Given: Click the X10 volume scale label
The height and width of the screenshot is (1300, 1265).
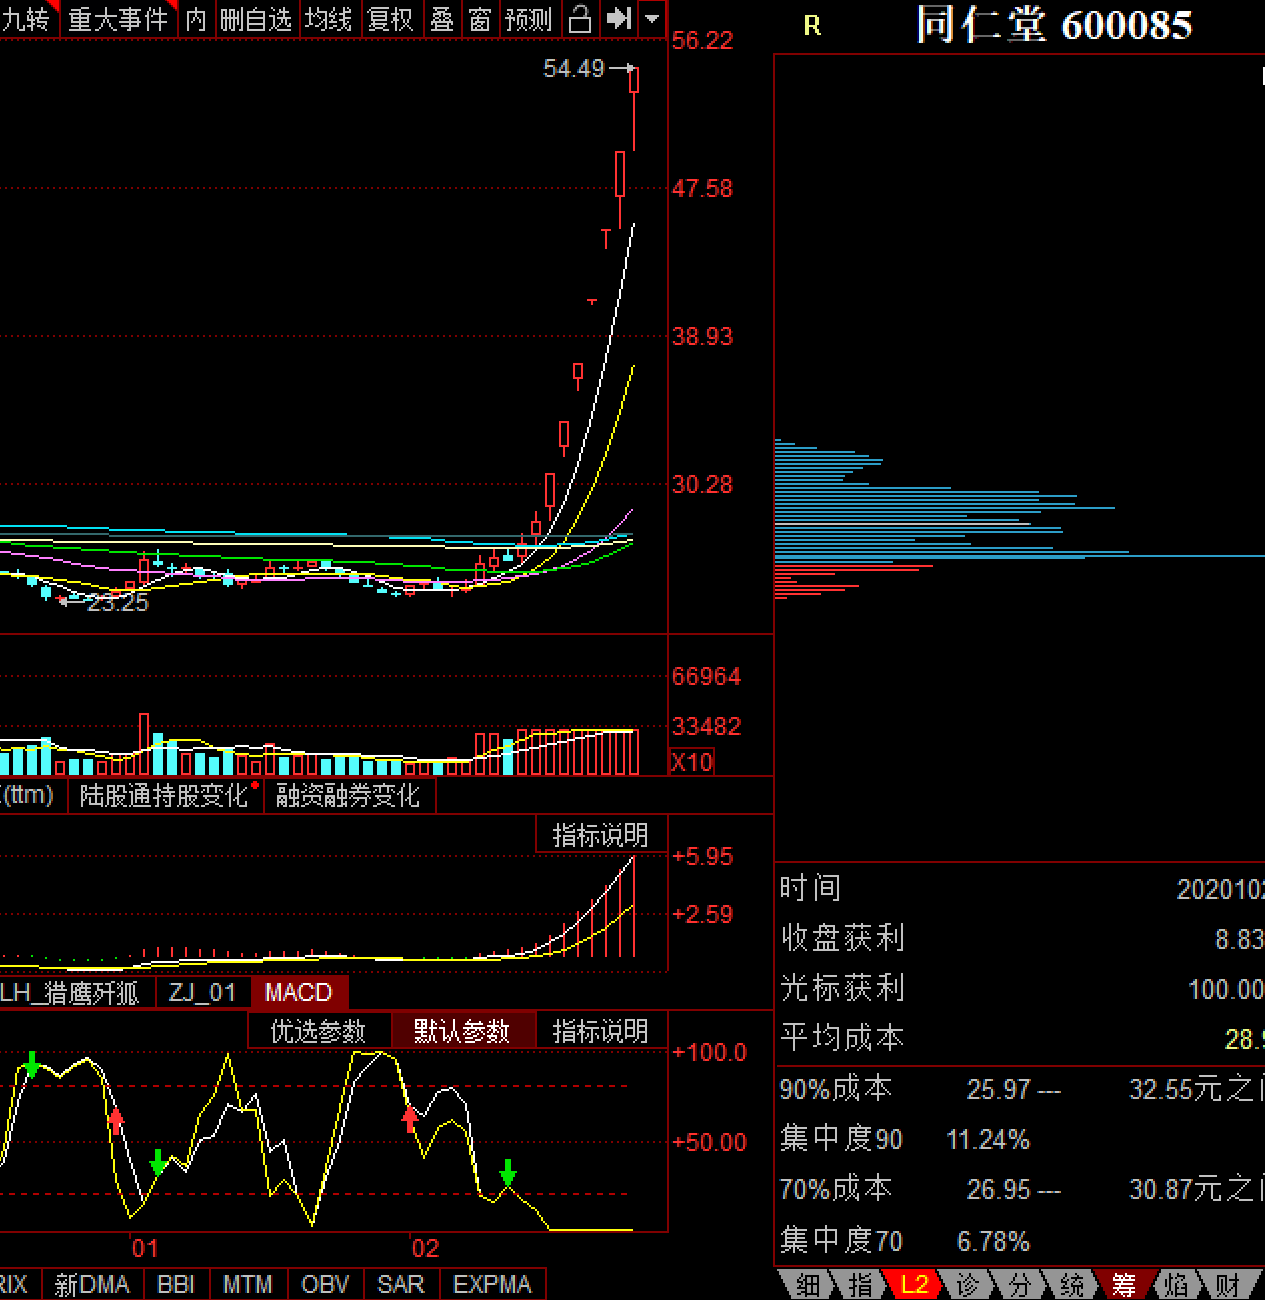Looking at the screenshot, I should click(x=692, y=762).
